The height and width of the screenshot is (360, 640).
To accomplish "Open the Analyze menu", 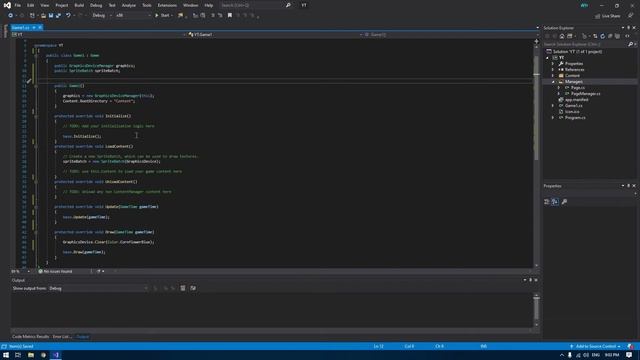I will pos(129,5).
